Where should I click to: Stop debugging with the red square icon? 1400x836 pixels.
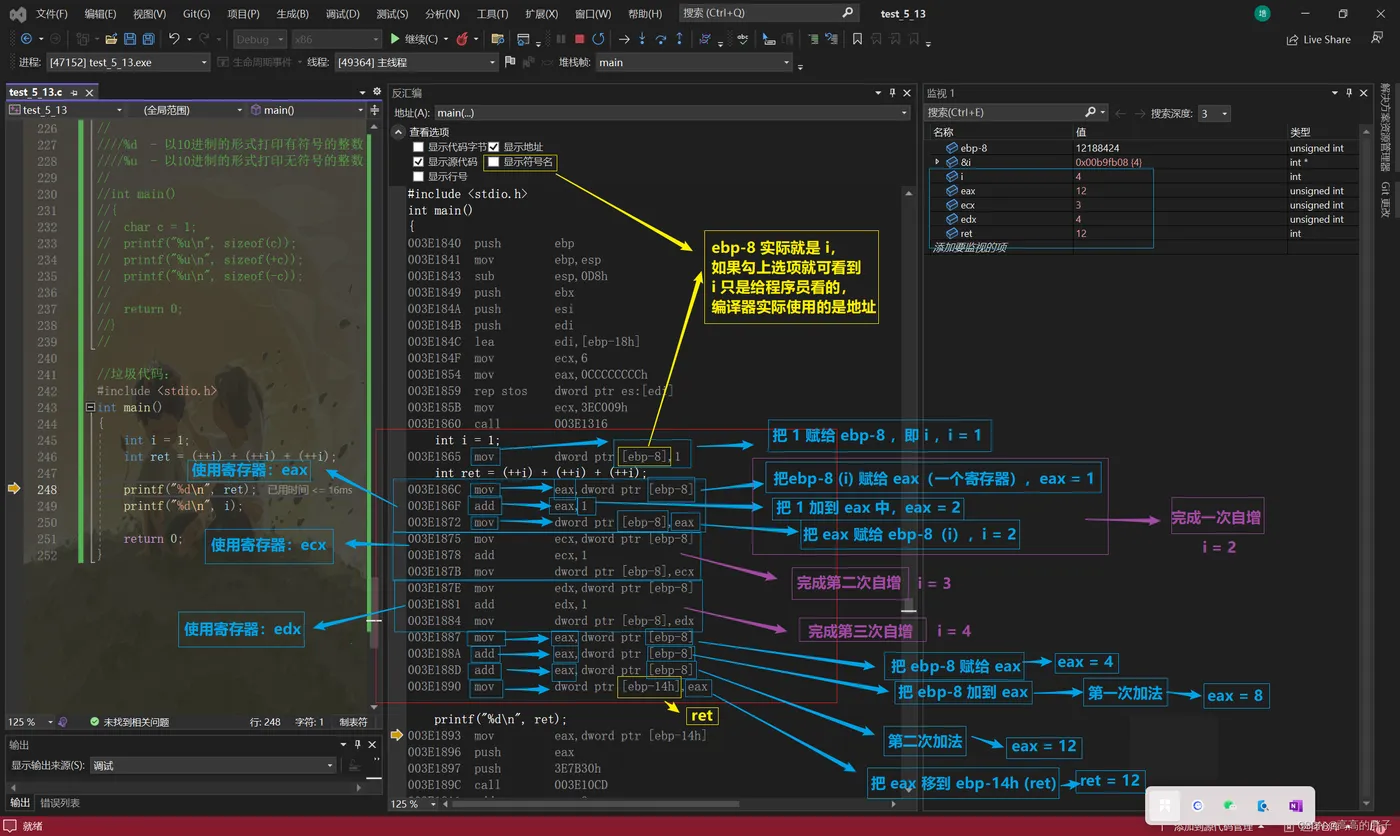tap(579, 39)
